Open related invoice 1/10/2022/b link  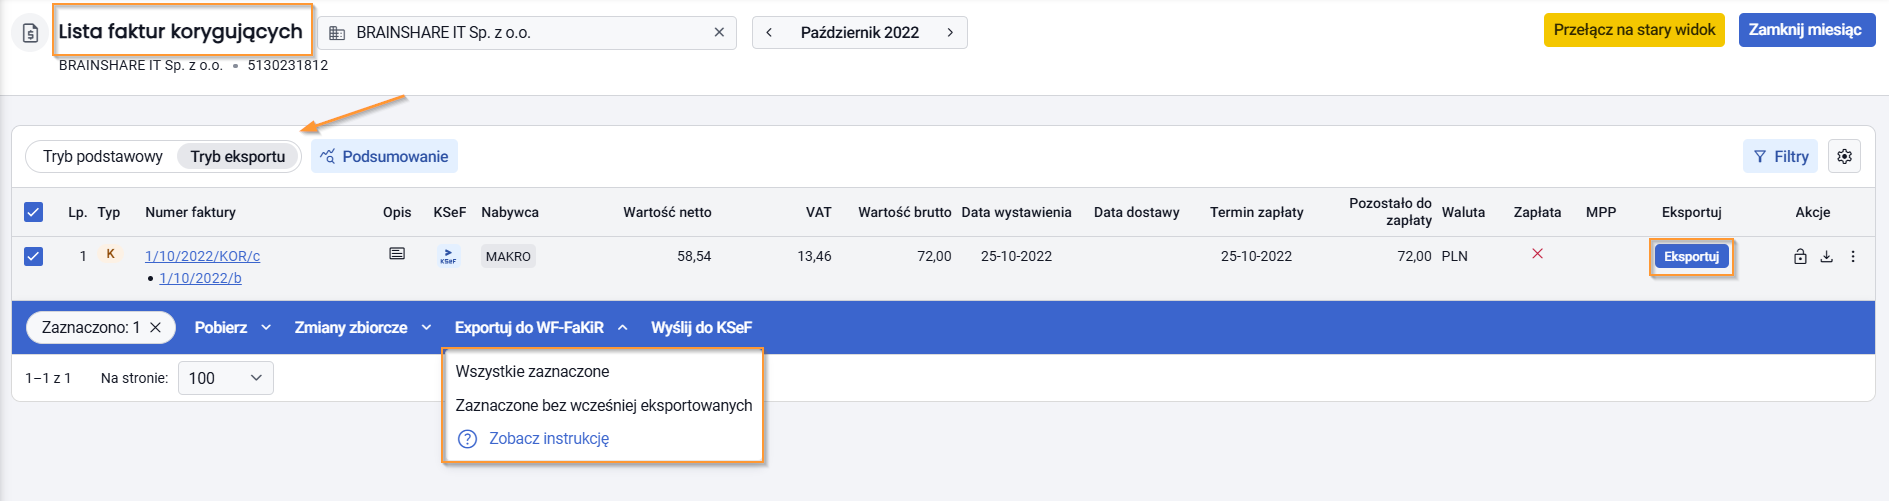[x=201, y=279]
